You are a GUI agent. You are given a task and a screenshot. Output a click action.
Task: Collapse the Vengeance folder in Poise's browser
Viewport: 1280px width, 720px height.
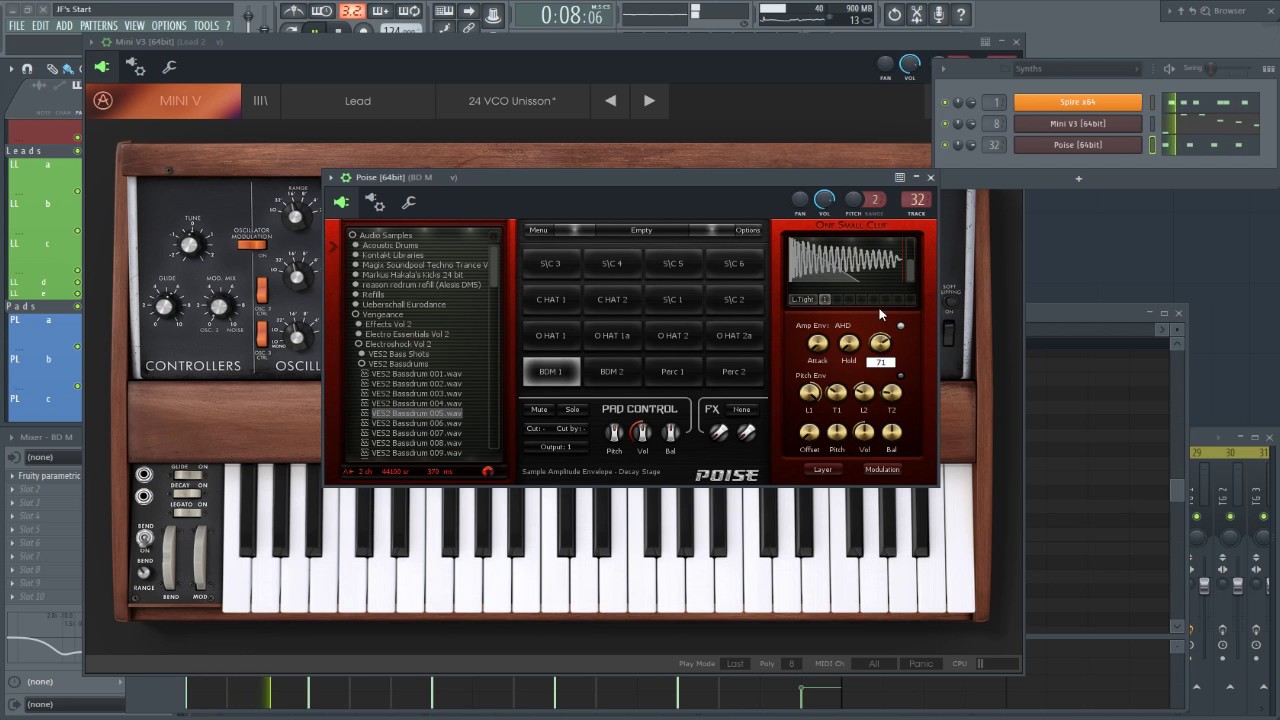click(355, 314)
